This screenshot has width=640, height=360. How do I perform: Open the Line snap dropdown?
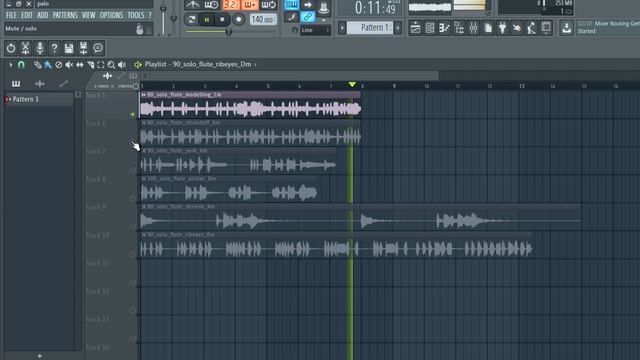click(x=316, y=30)
